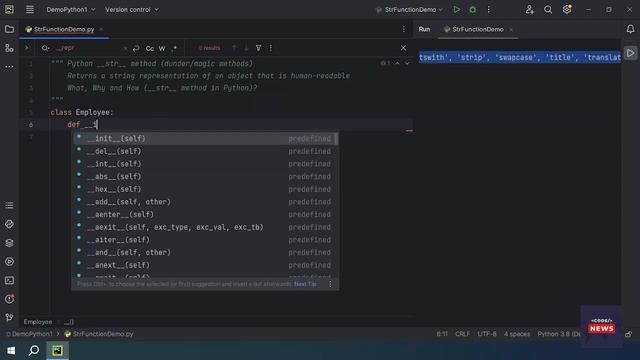The width and height of the screenshot is (640, 360).
Task: Go to next search occurrence arrow
Action: pos(246,48)
